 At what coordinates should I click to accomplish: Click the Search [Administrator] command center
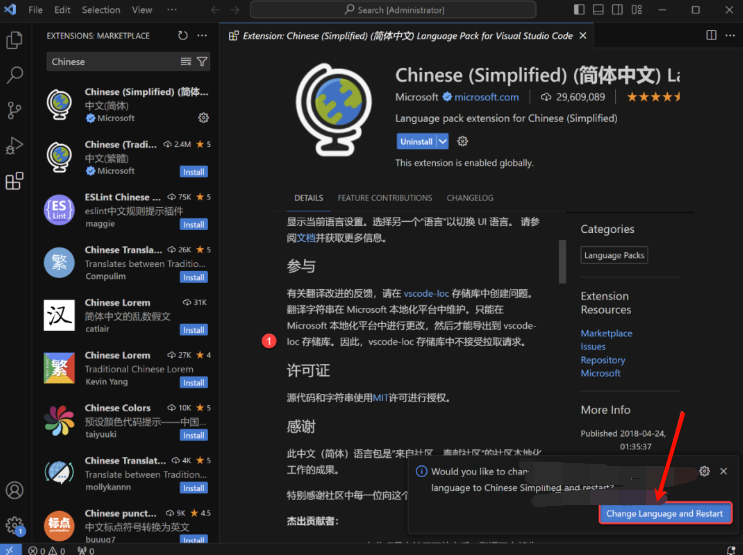tap(393, 9)
